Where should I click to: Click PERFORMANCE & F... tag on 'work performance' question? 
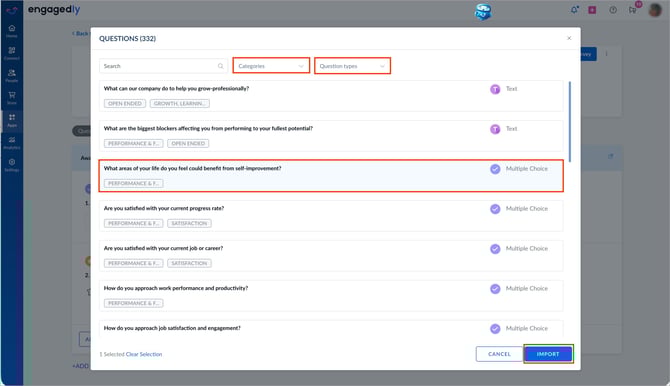pyautogui.click(x=133, y=303)
